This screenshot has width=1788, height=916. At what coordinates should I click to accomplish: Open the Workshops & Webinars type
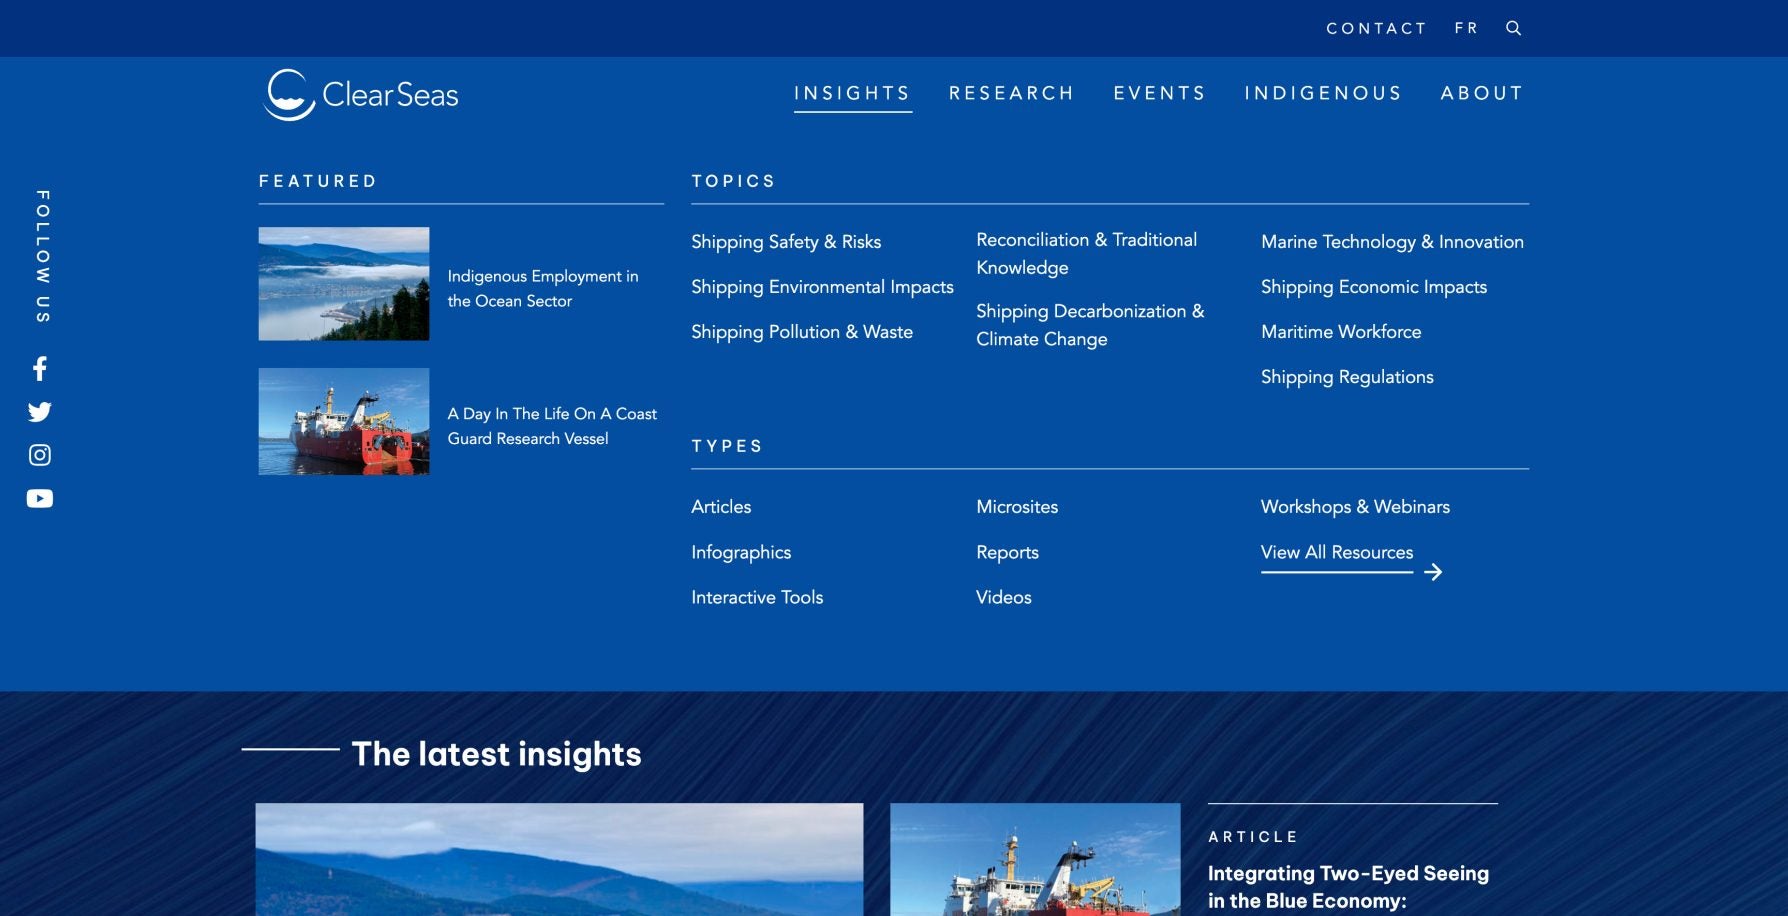(x=1355, y=507)
